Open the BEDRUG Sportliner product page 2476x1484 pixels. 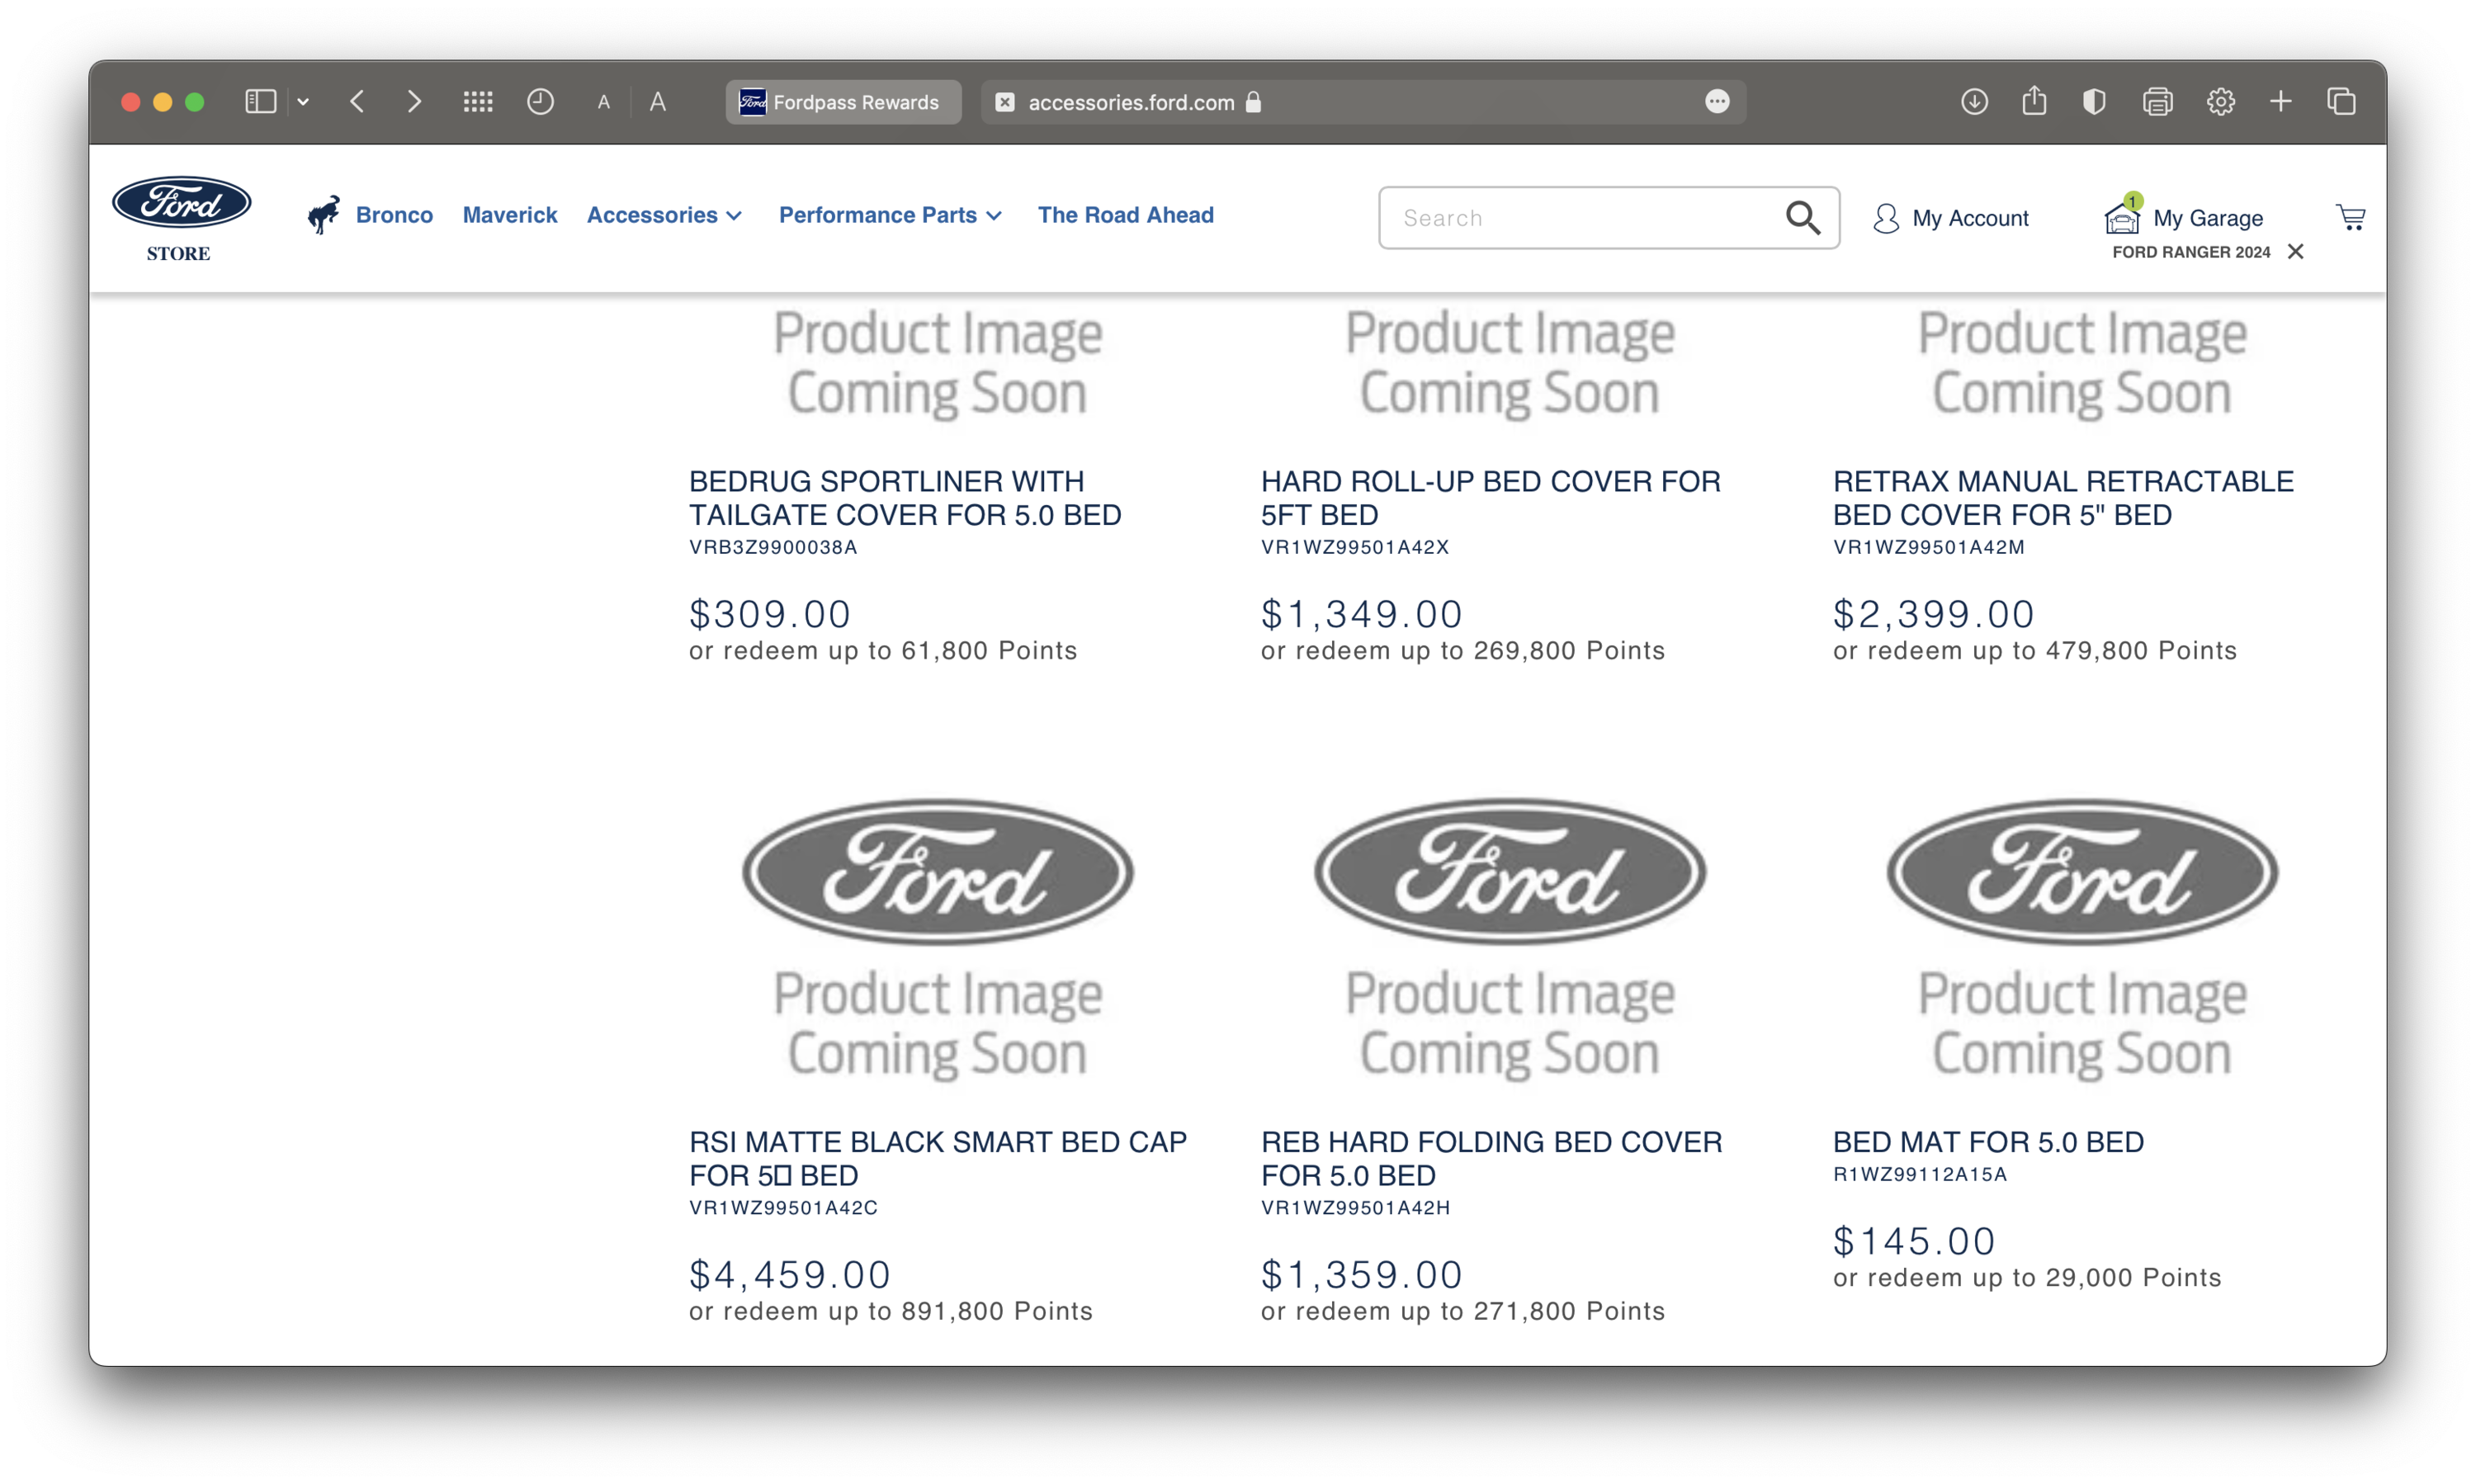904,498
